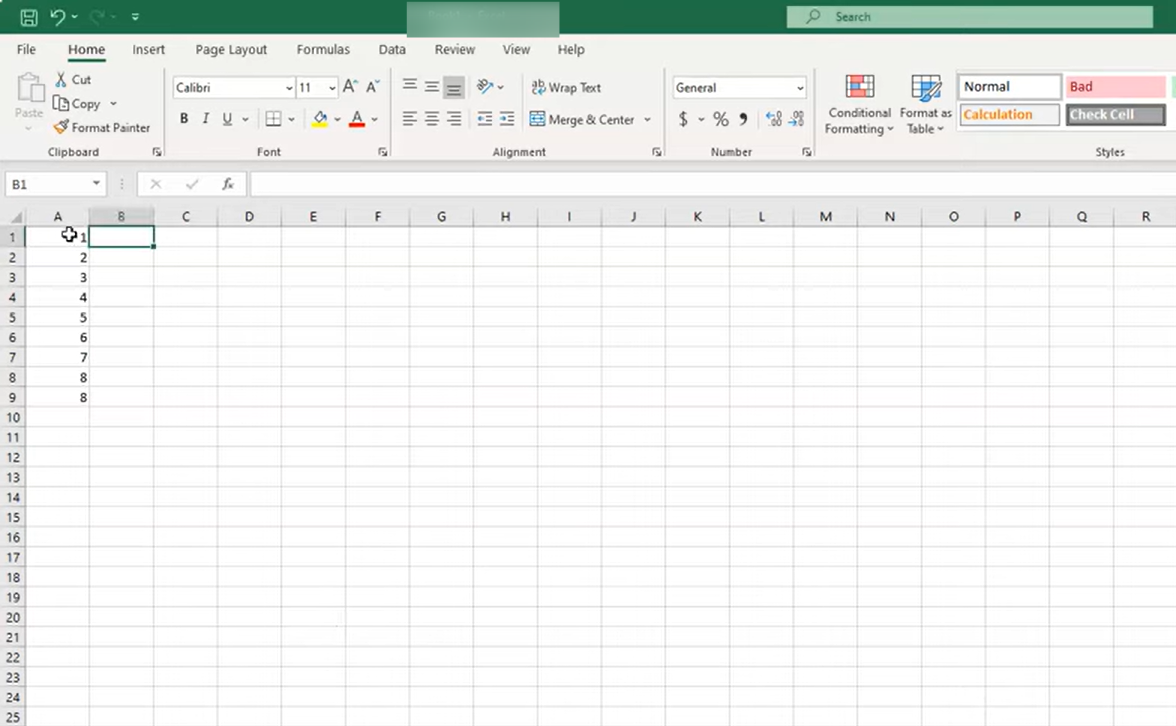Toggle Wrap Text on
The height and width of the screenshot is (726, 1176).
[566, 88]
